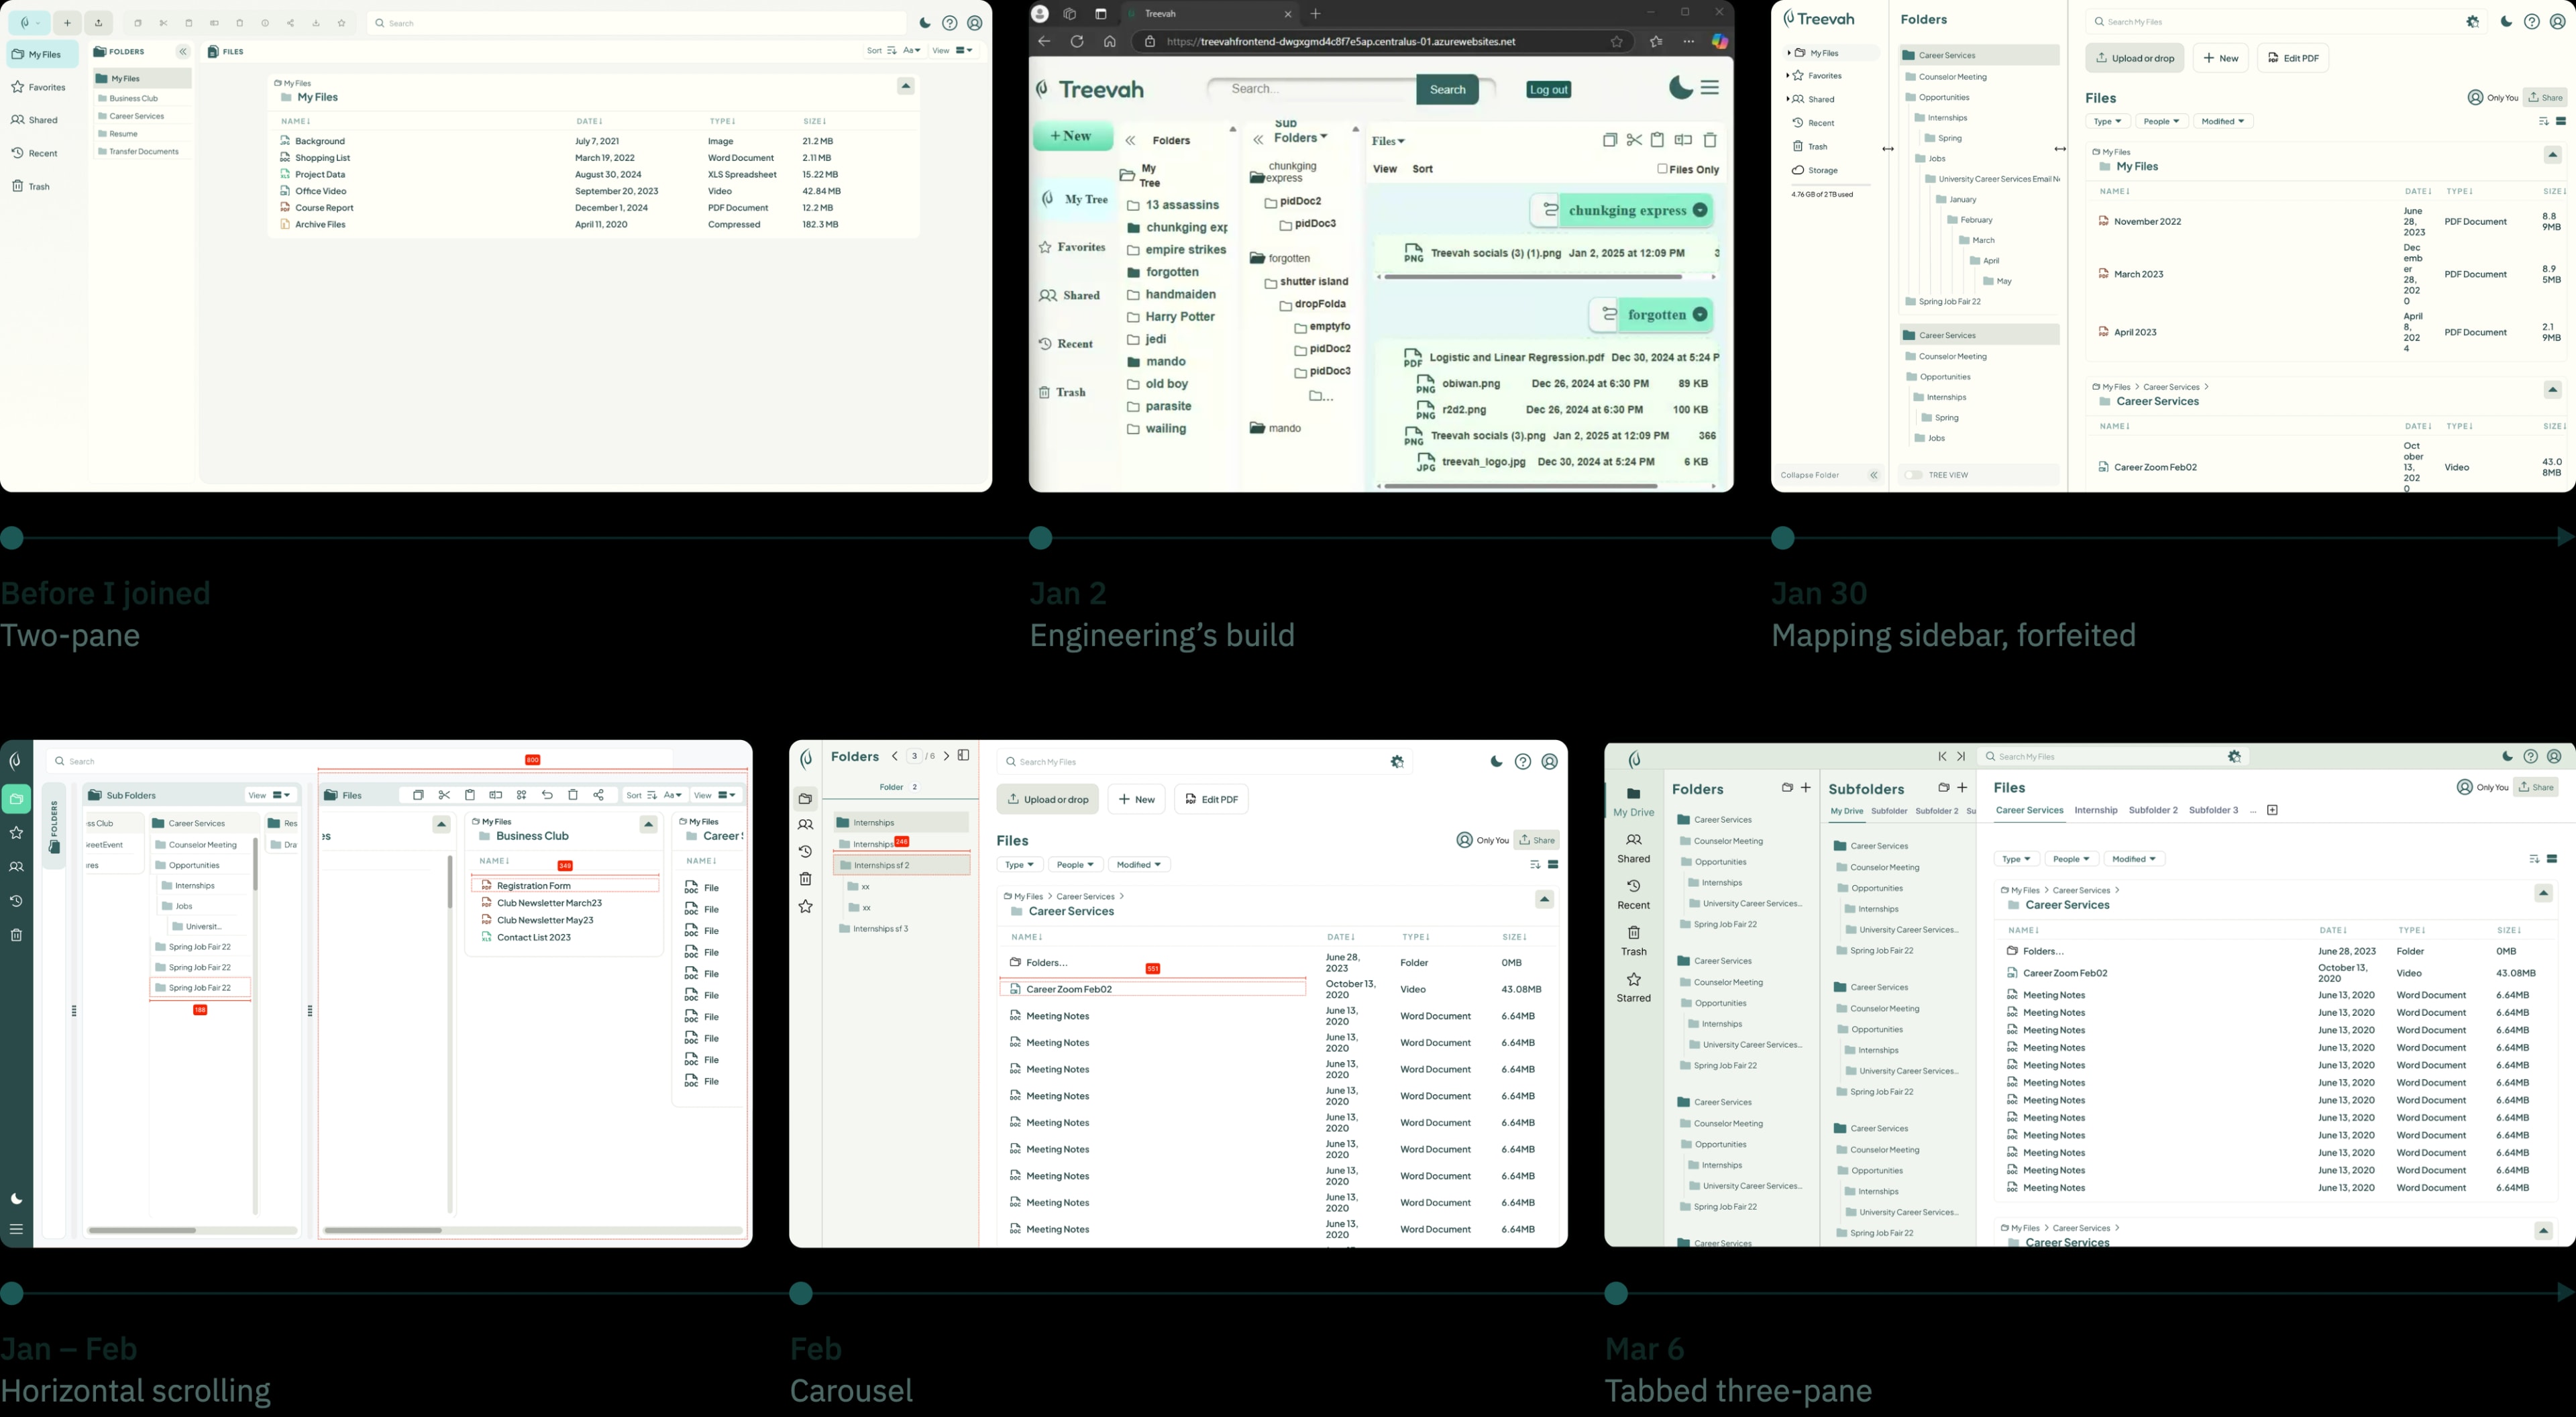
Task: Click horizontal scrollbar under Files in Horizontal scrolling
Action: click(533, 1230)
